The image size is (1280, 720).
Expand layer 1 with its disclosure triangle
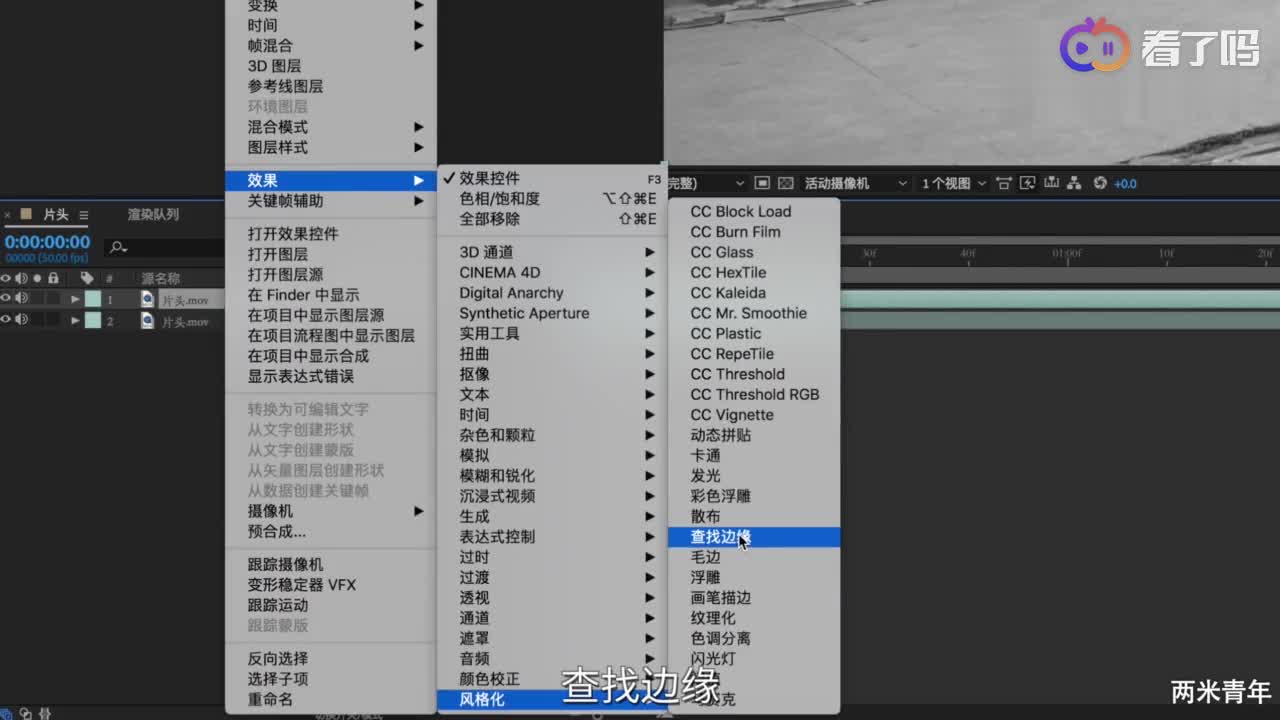pyautogui.click(x=75, y=298)
